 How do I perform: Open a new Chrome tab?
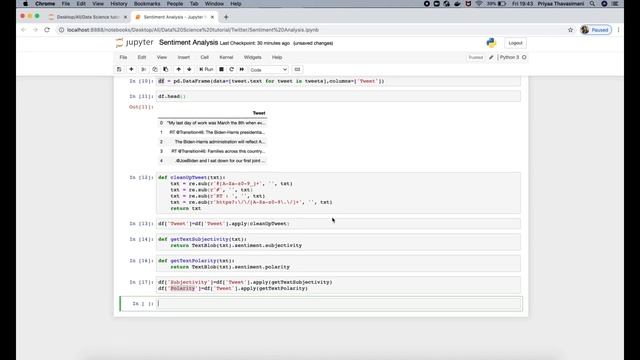click(x=226, y=17)
